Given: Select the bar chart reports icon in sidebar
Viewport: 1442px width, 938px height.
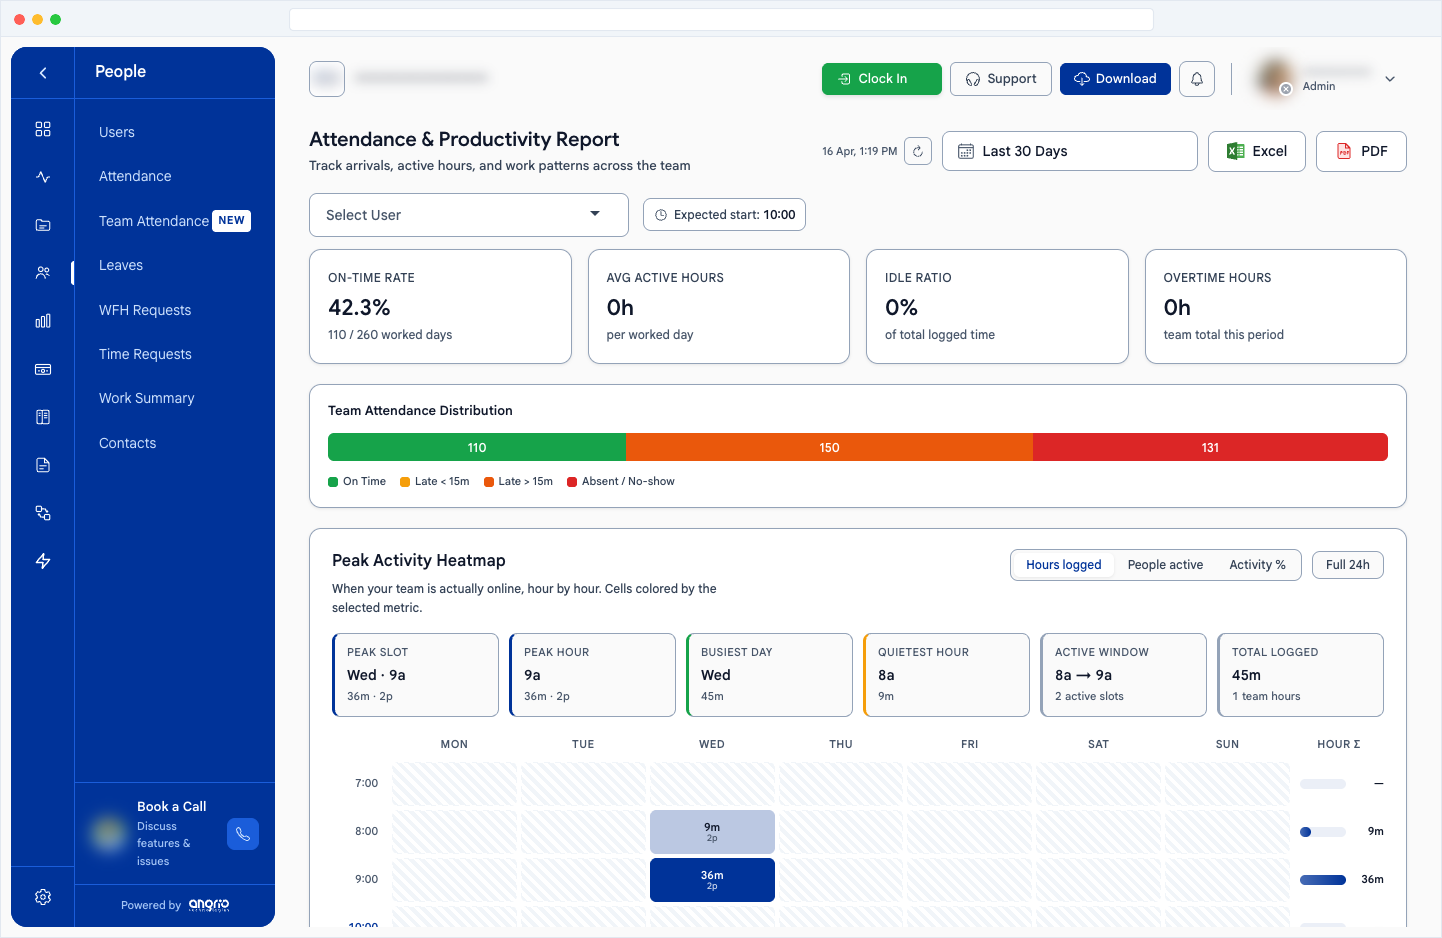Looking at the screenshot, I should pos(43,321).
